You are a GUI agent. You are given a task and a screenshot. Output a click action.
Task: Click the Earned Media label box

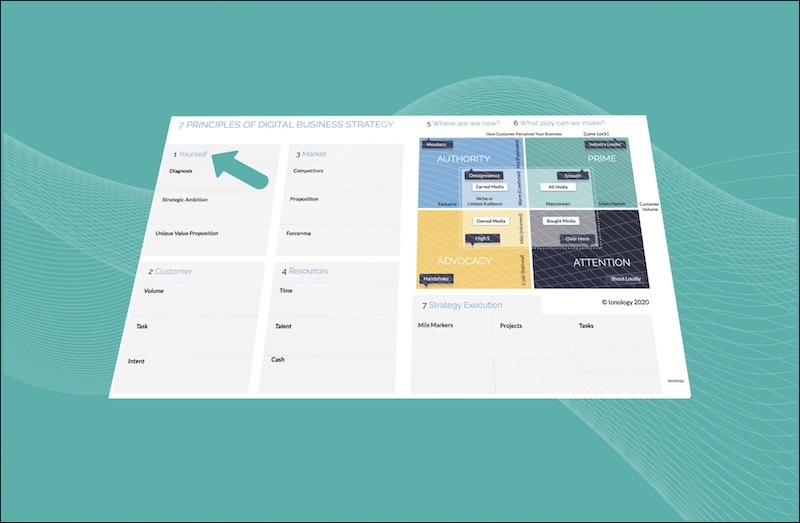pos(488,187)
